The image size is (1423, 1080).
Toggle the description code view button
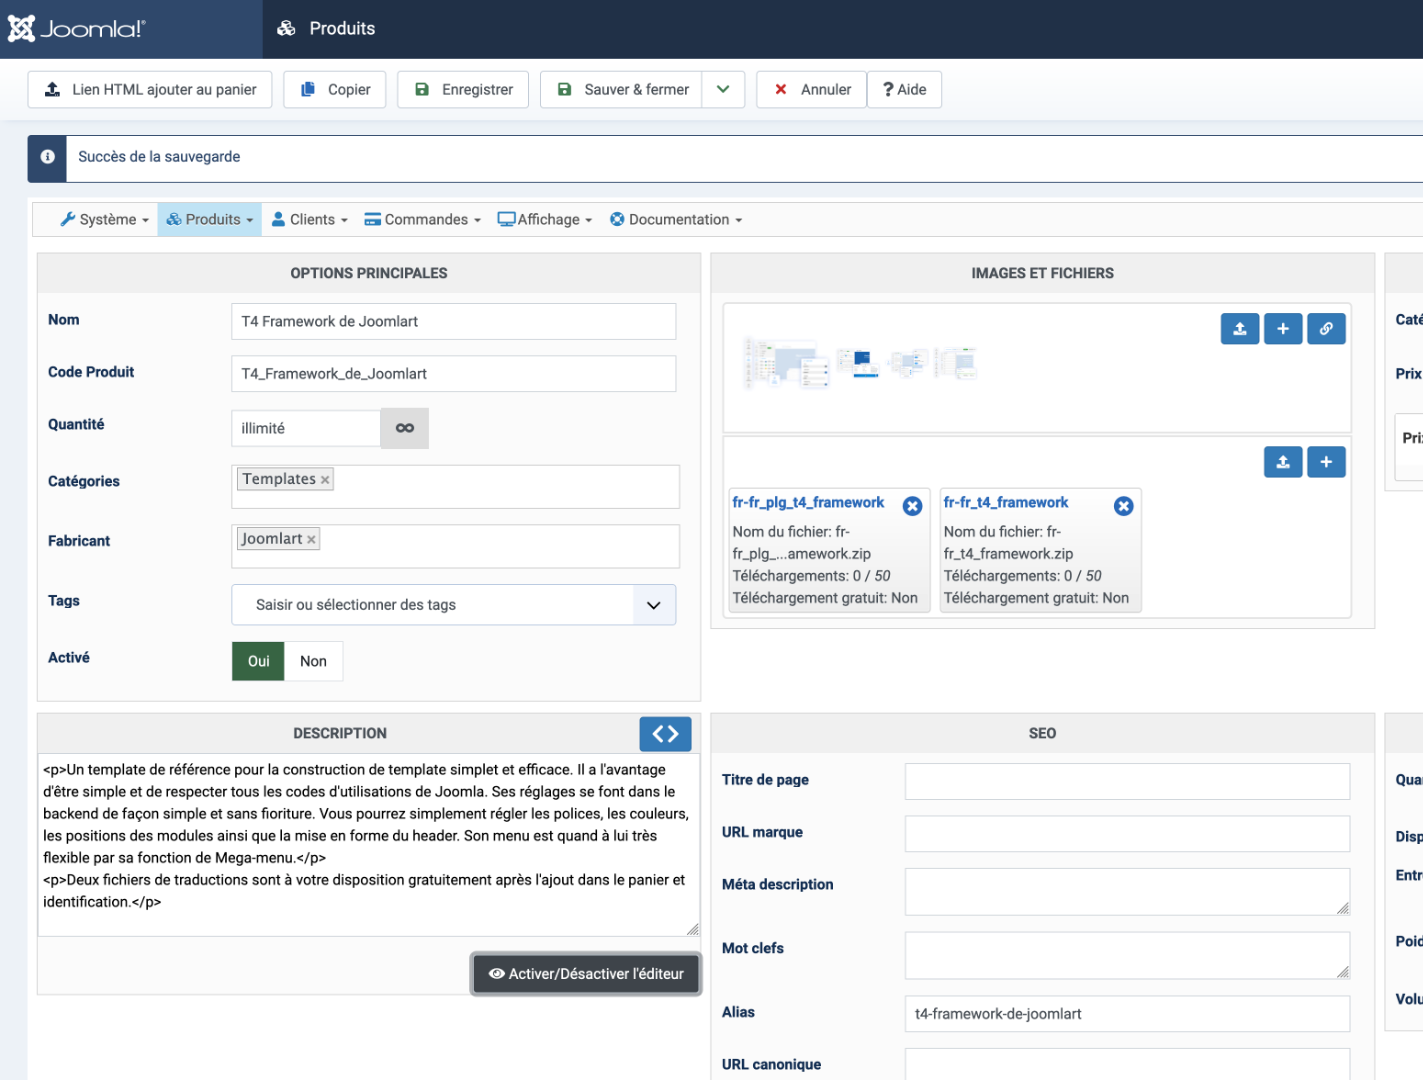[665, 734]
